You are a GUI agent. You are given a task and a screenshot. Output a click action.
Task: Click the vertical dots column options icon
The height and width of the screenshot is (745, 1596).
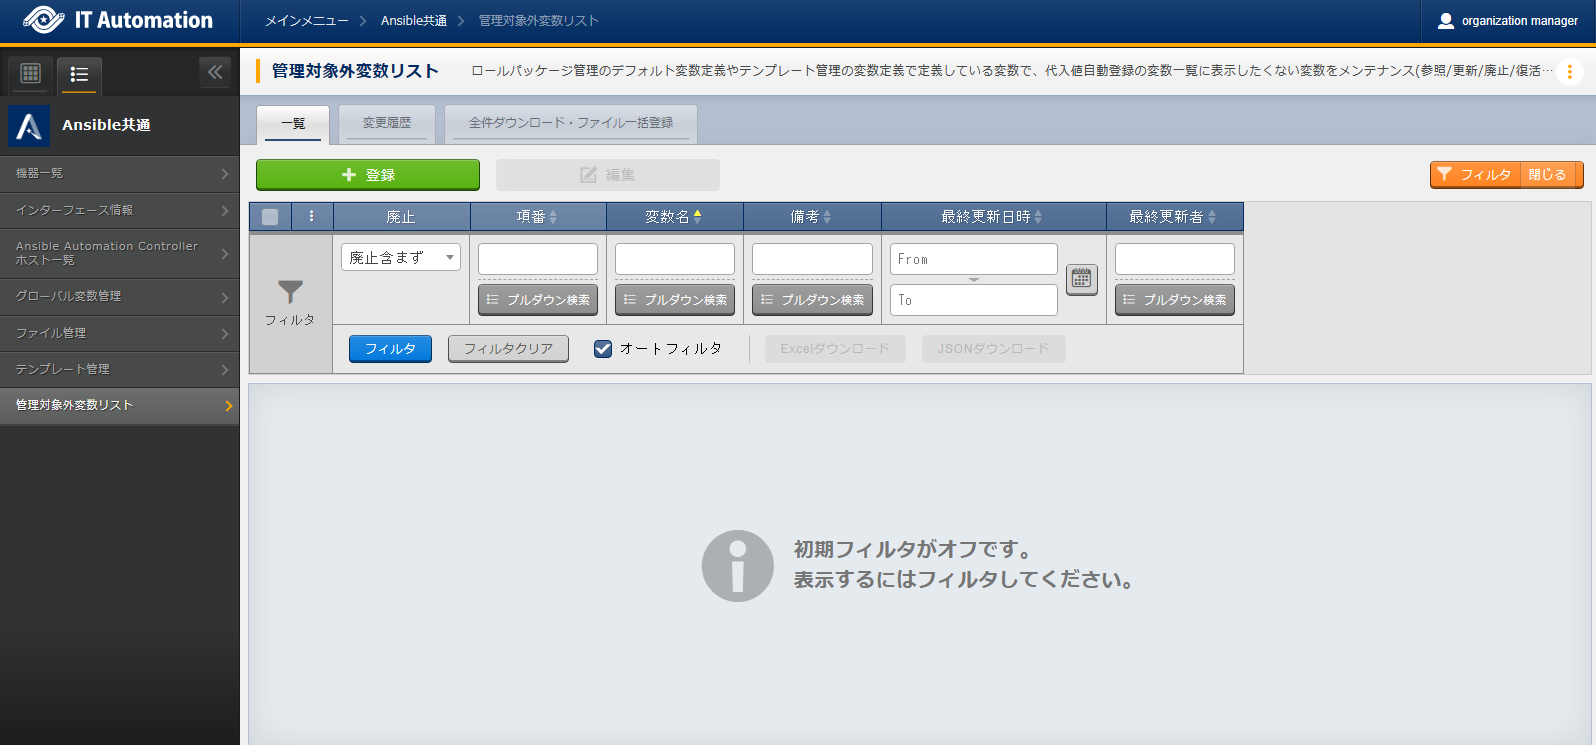[x=312, y=216]
